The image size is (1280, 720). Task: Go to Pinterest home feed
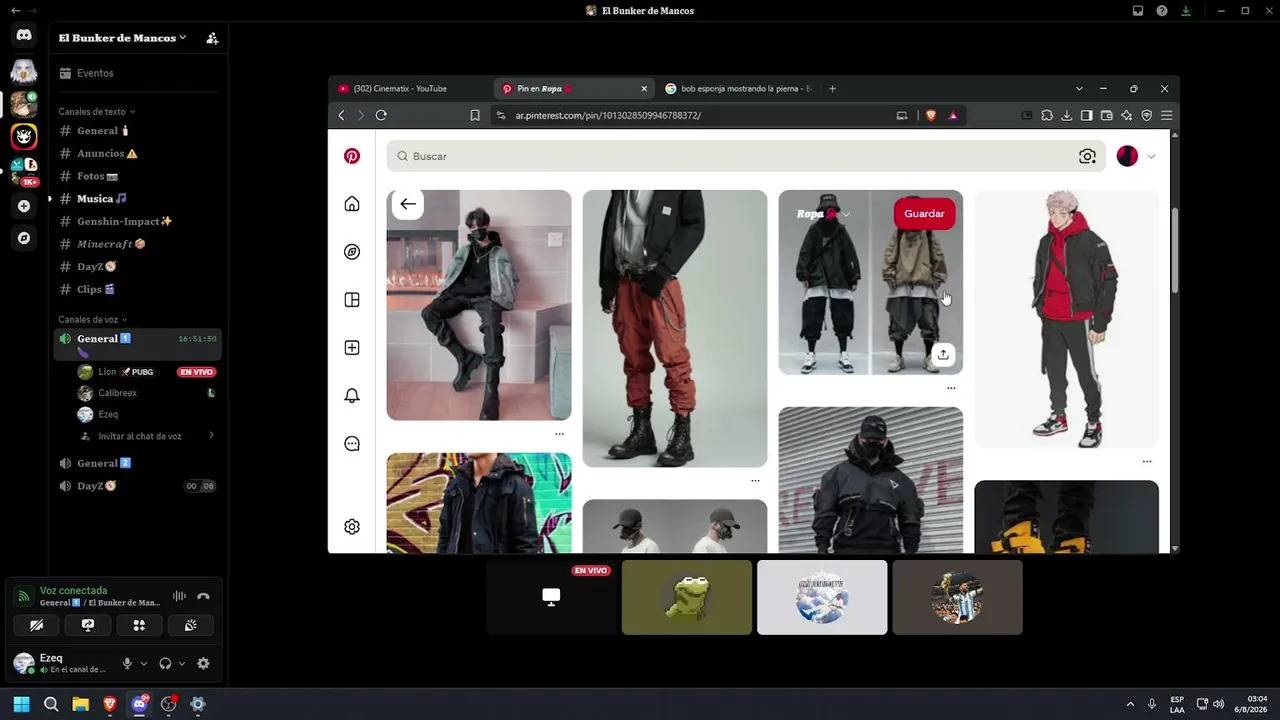pos(352,204)
